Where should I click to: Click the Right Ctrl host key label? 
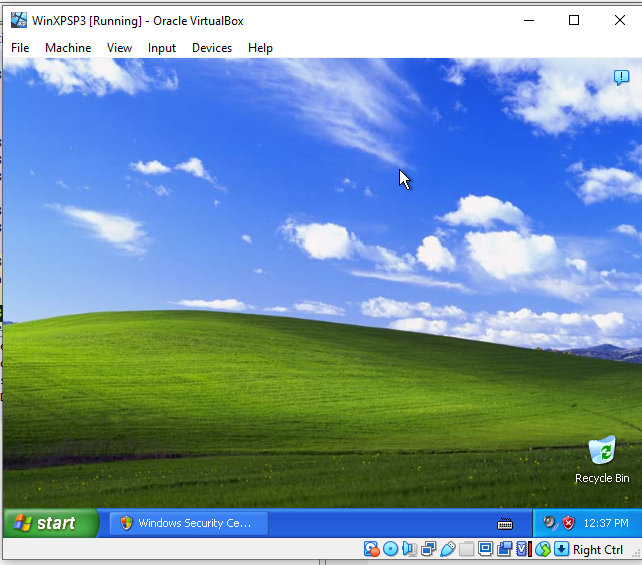(598, 549)
